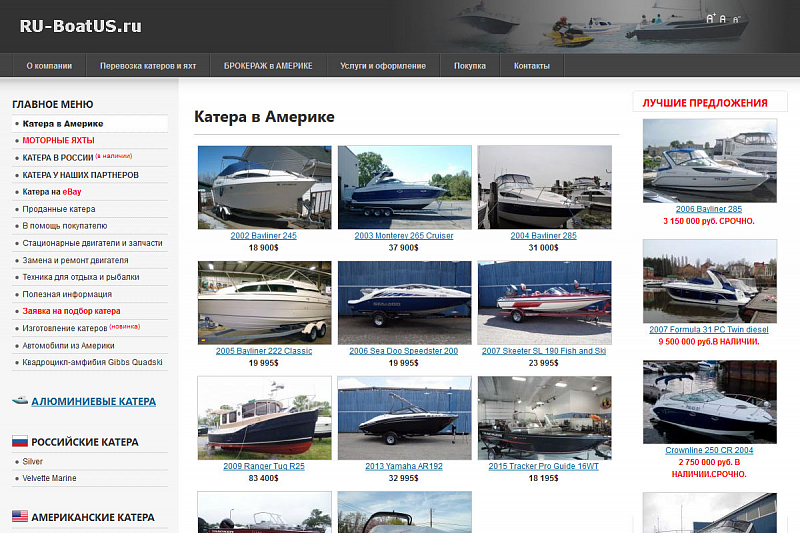Open БРОКЕРАЖ в АМЕРИКЕ menu
800x533 pixels.
tap(268, 66)
